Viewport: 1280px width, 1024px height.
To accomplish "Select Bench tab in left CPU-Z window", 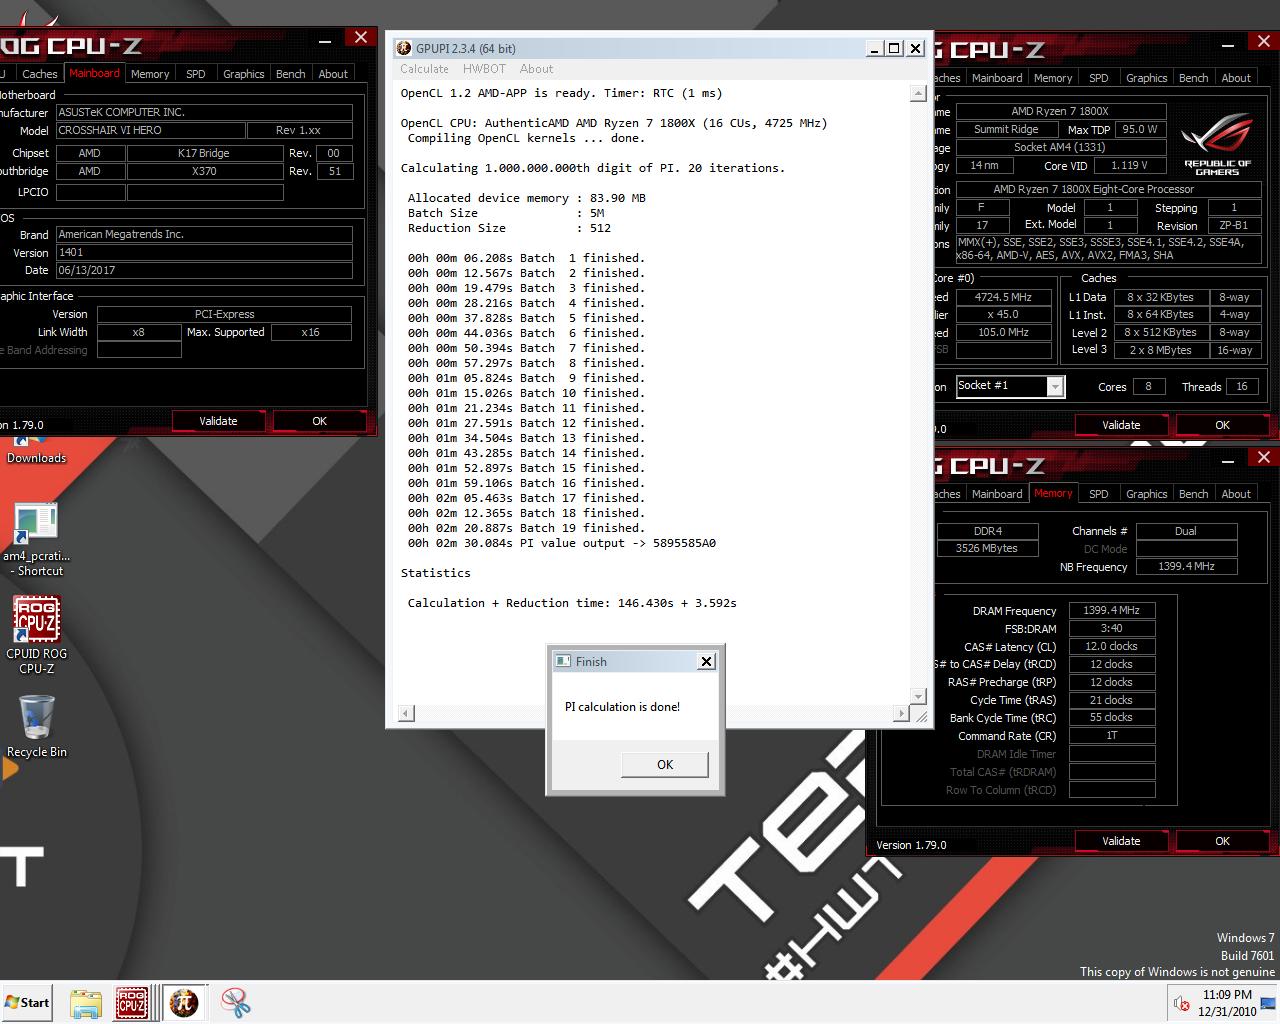I will (x=291, y=74).
